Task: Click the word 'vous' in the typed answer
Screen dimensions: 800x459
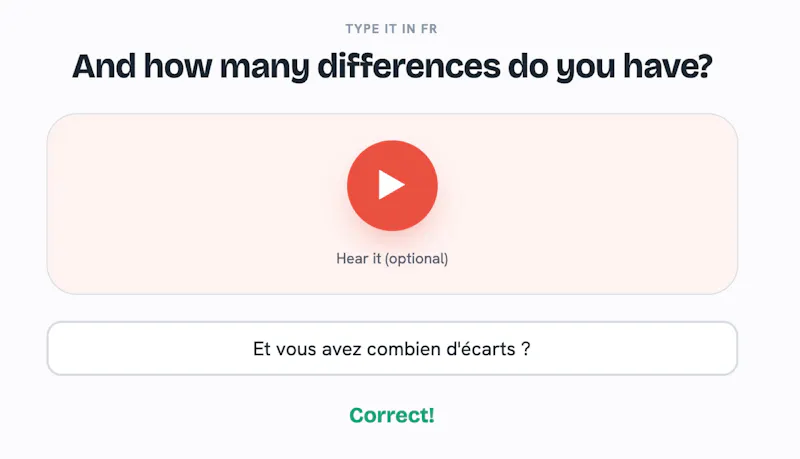Action: click(296, 349)
